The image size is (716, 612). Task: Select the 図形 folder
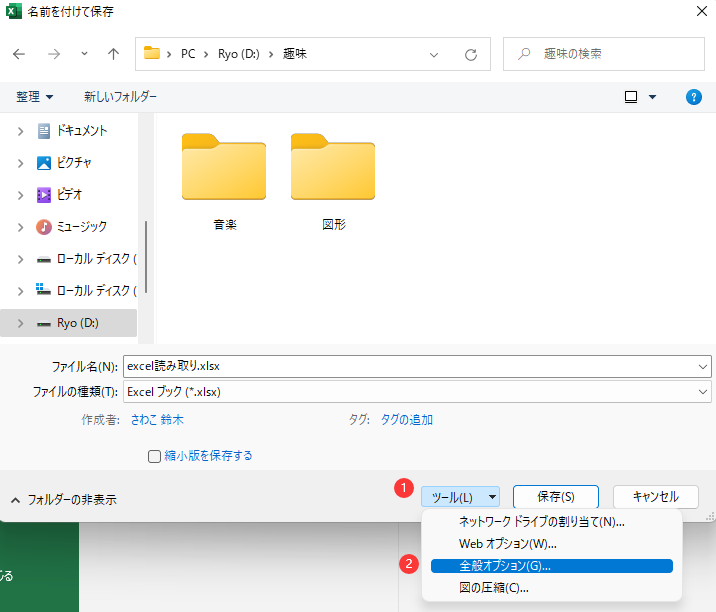[333, 181]
